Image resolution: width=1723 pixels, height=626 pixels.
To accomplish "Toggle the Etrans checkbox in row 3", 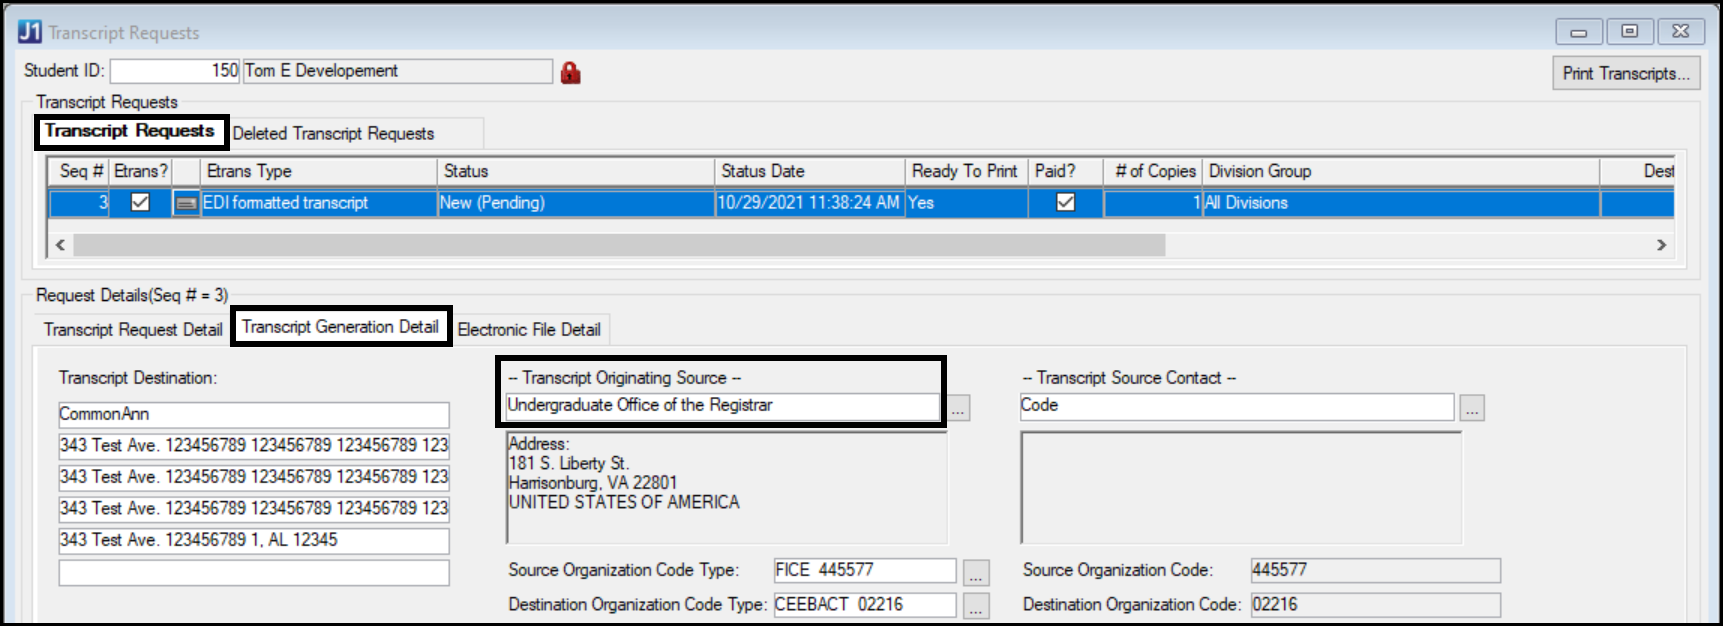I will coord(140,202).
